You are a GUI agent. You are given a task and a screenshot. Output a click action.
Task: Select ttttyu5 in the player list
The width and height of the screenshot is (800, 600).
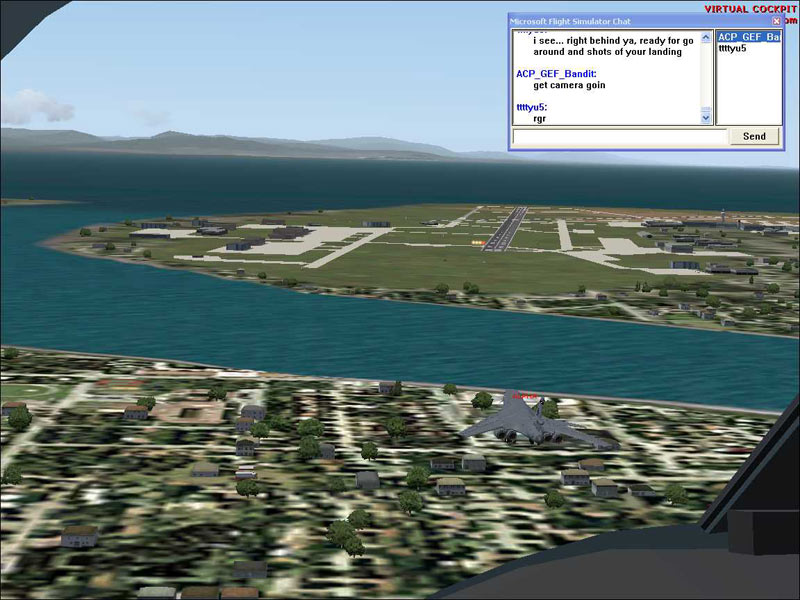(x=732, y=48)
